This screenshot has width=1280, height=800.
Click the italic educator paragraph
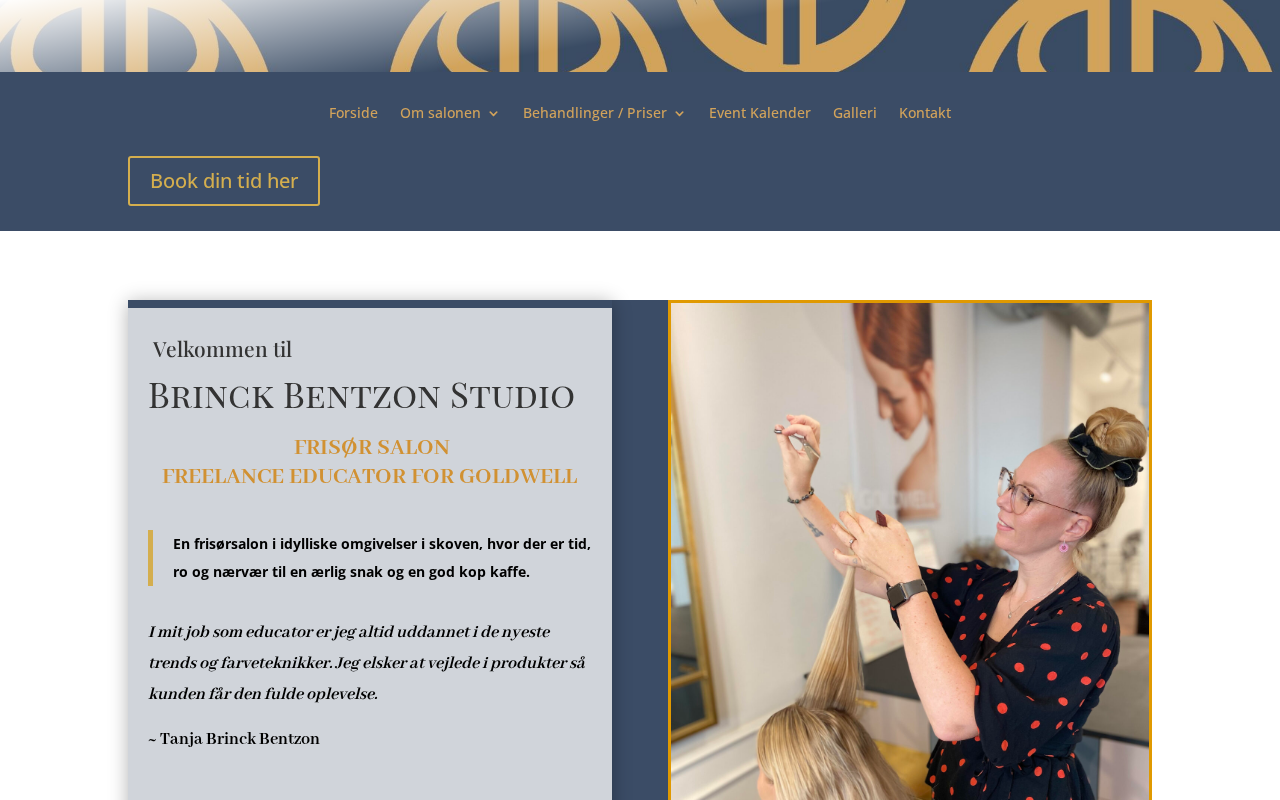pyautogui.click(x=367, y=663)
